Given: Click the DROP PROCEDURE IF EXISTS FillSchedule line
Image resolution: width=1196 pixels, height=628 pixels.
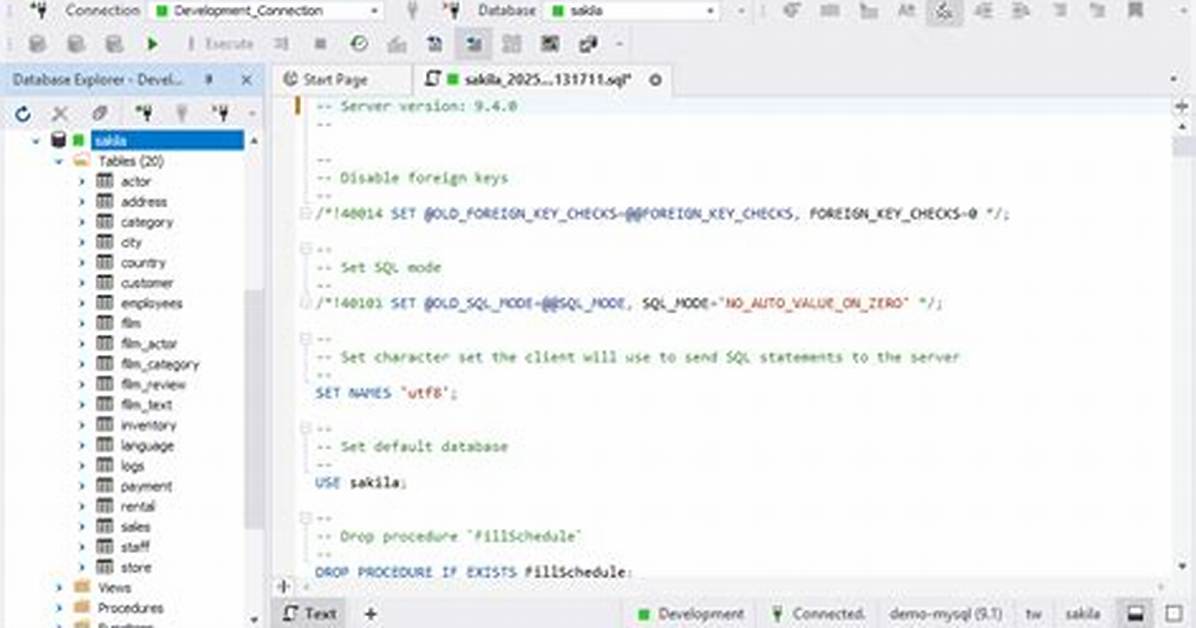Looking at the screenshot, I should click(474, 572).
